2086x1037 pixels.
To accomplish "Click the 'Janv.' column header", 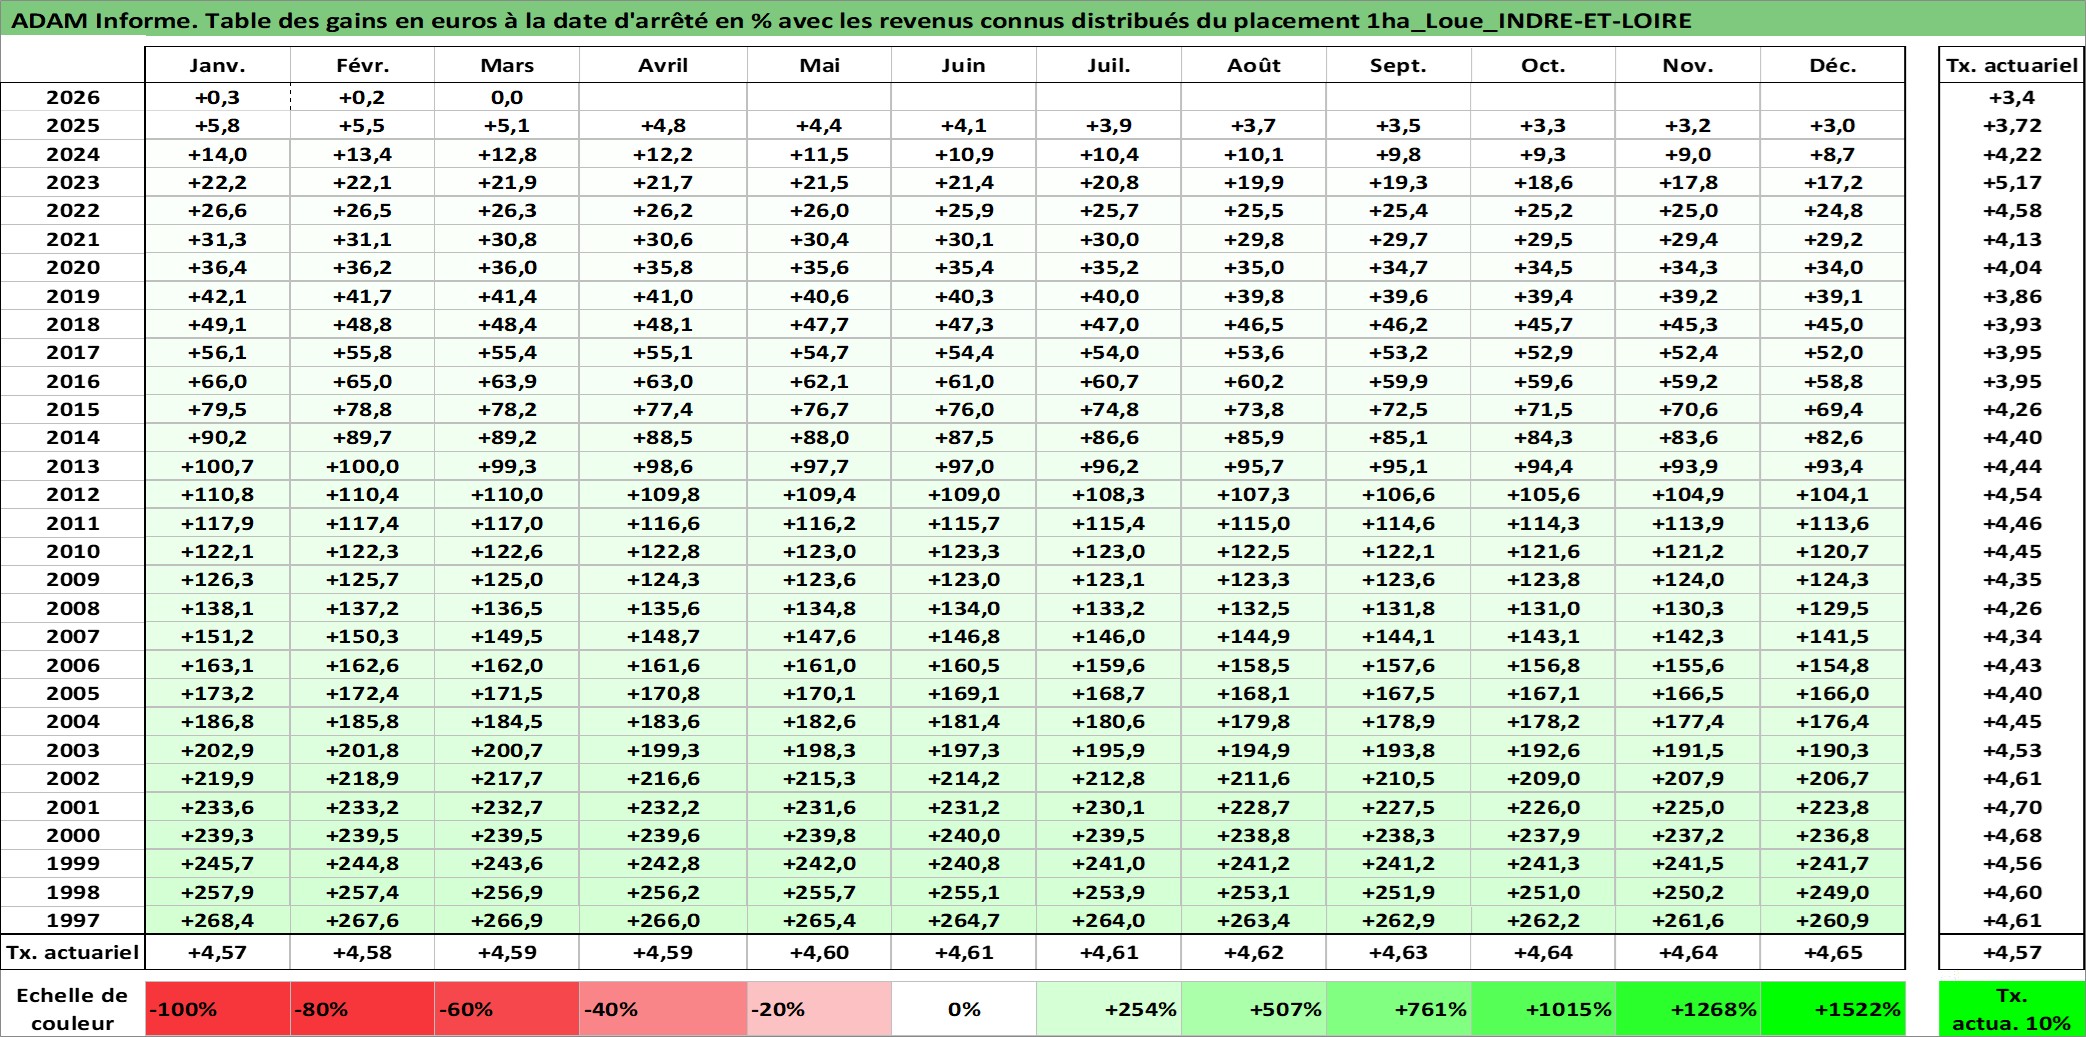I will pos(217,65).
